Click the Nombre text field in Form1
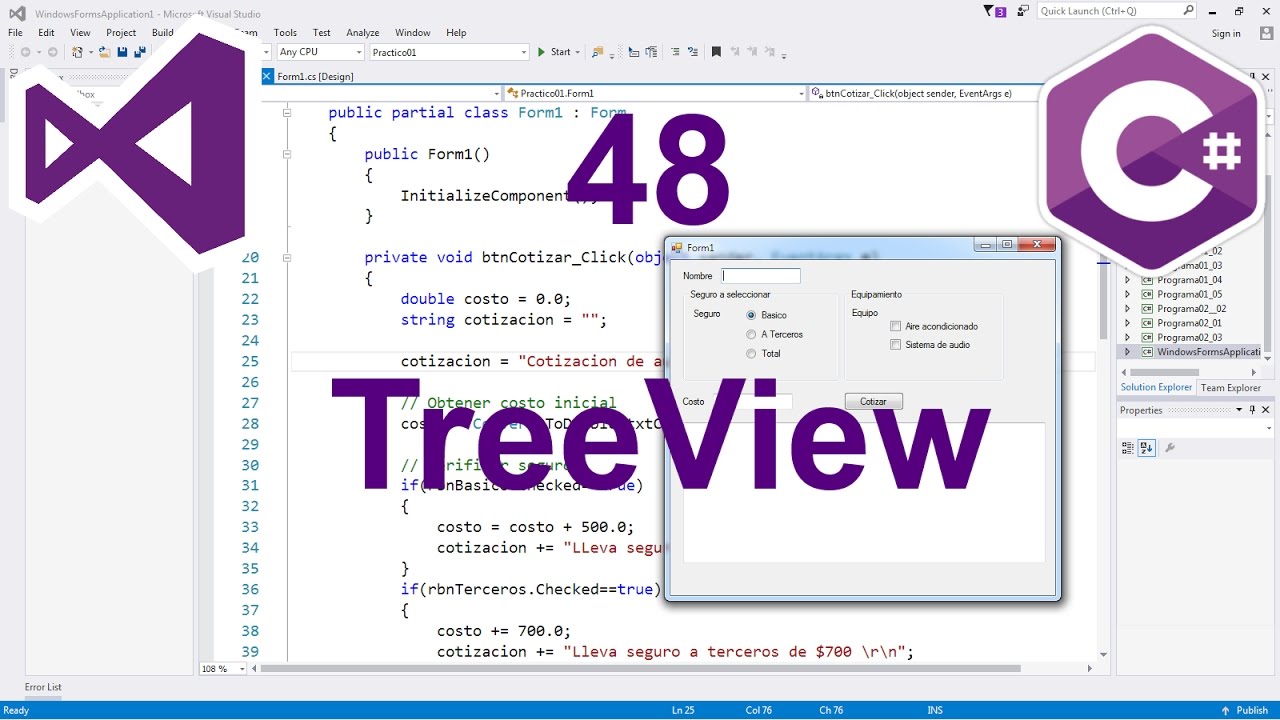Screen dimensions: 1280x720 click(761, 276)
